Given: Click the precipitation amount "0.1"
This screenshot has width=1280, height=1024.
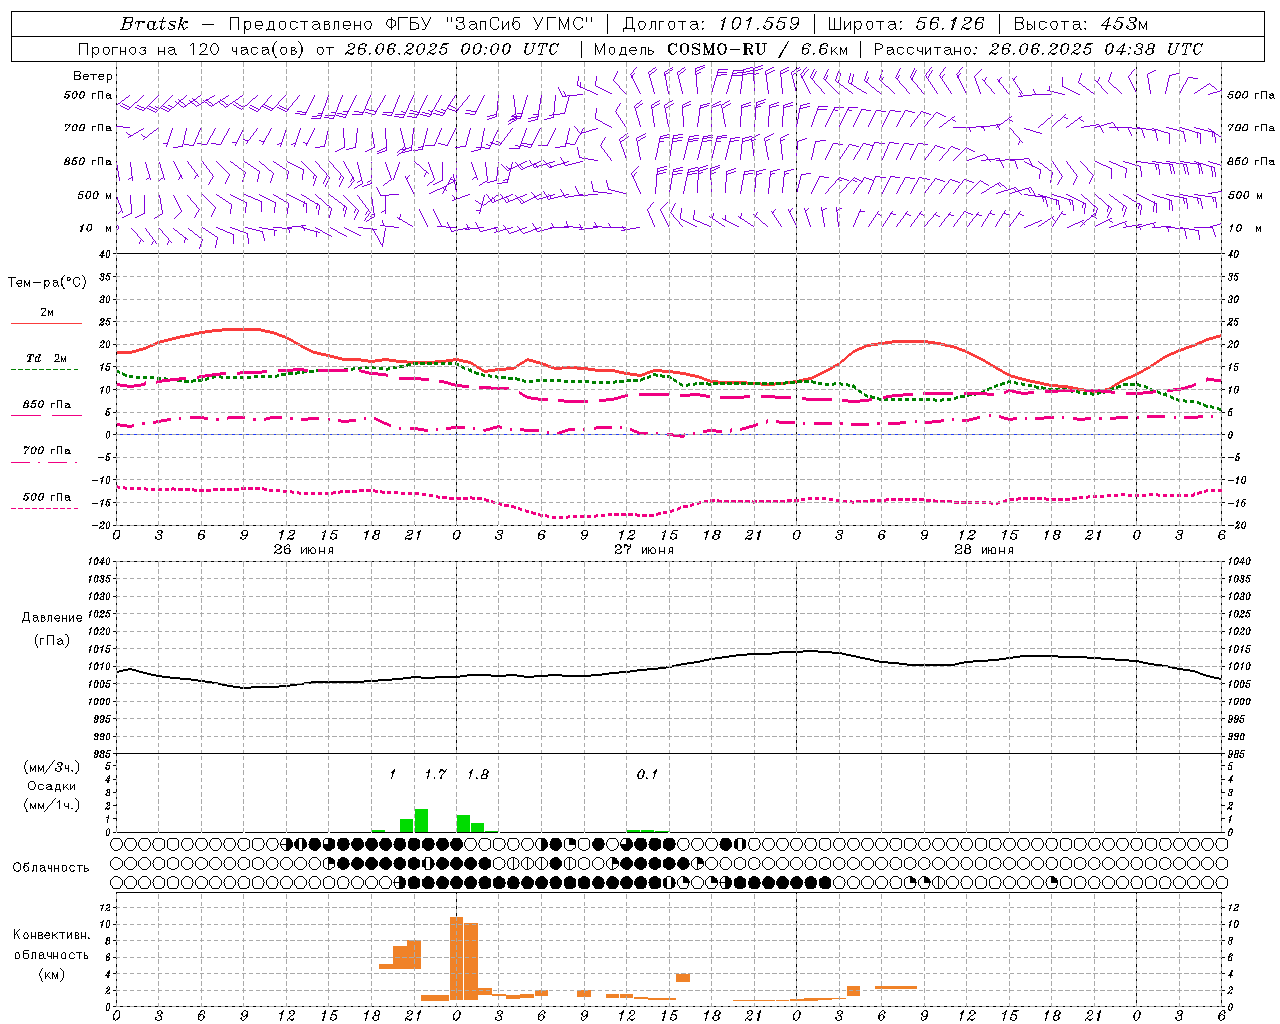Looking at the screenshot, I should pos(647,774).
